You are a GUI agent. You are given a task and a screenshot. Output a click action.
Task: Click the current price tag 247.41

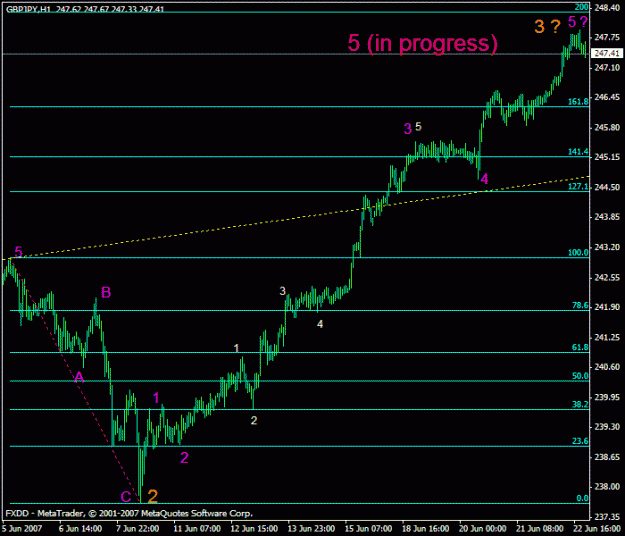pyautogui.click(x=607, y=53)
